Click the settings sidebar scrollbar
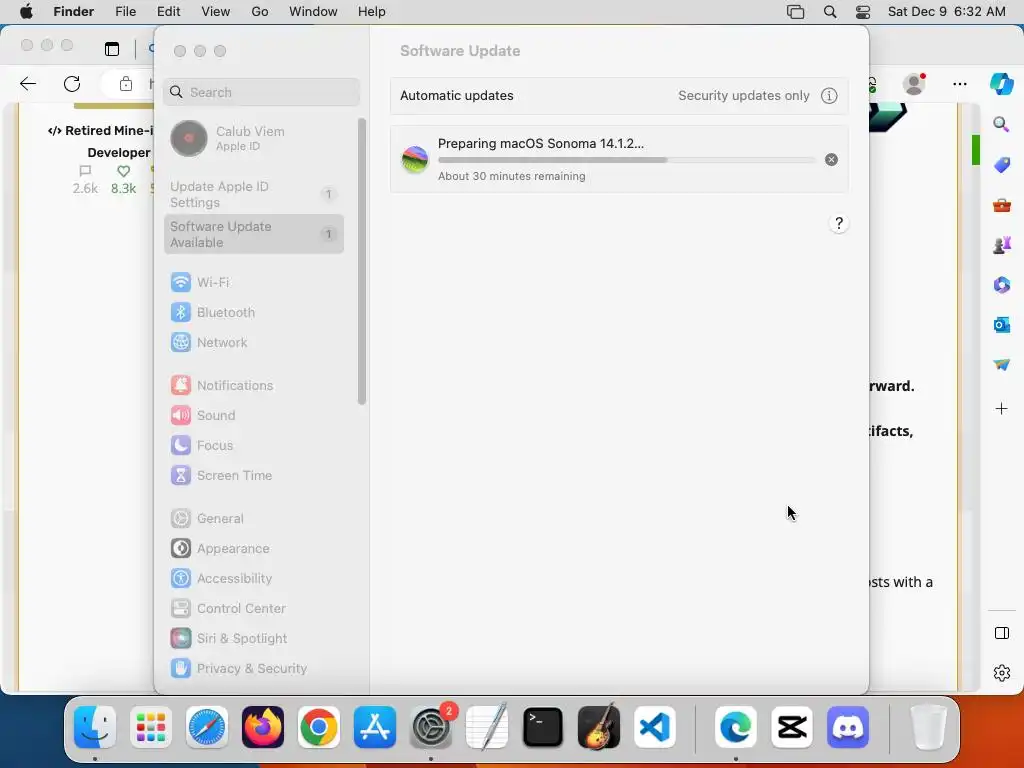 point(362,261)
